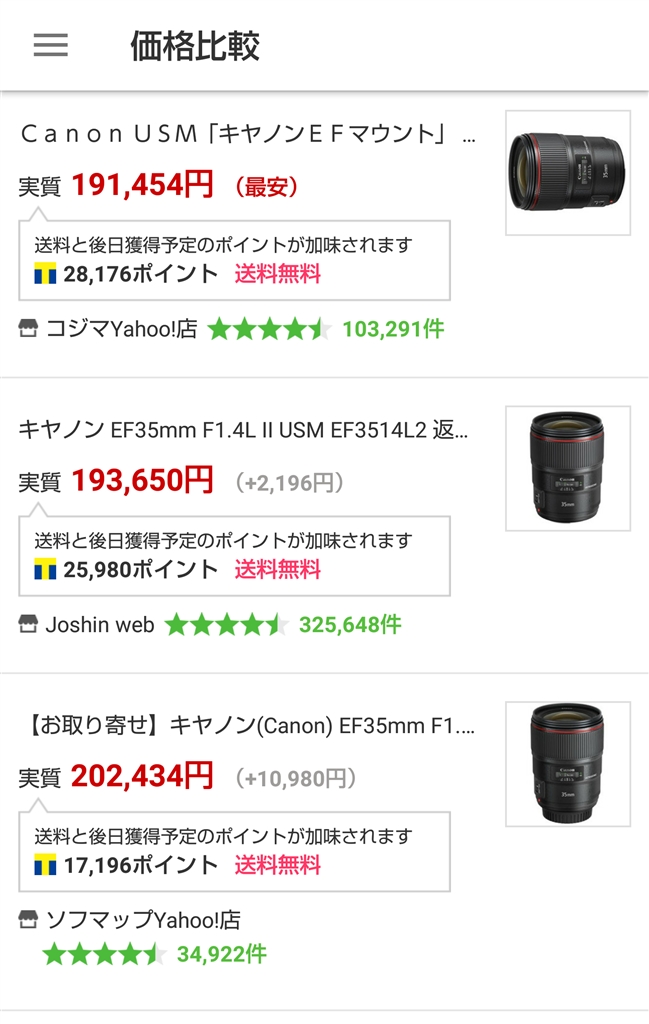Click T-point icon beside 17,196ポイント
The height and width of the screenshot is (1024, 649).
(x=45, y=866)
